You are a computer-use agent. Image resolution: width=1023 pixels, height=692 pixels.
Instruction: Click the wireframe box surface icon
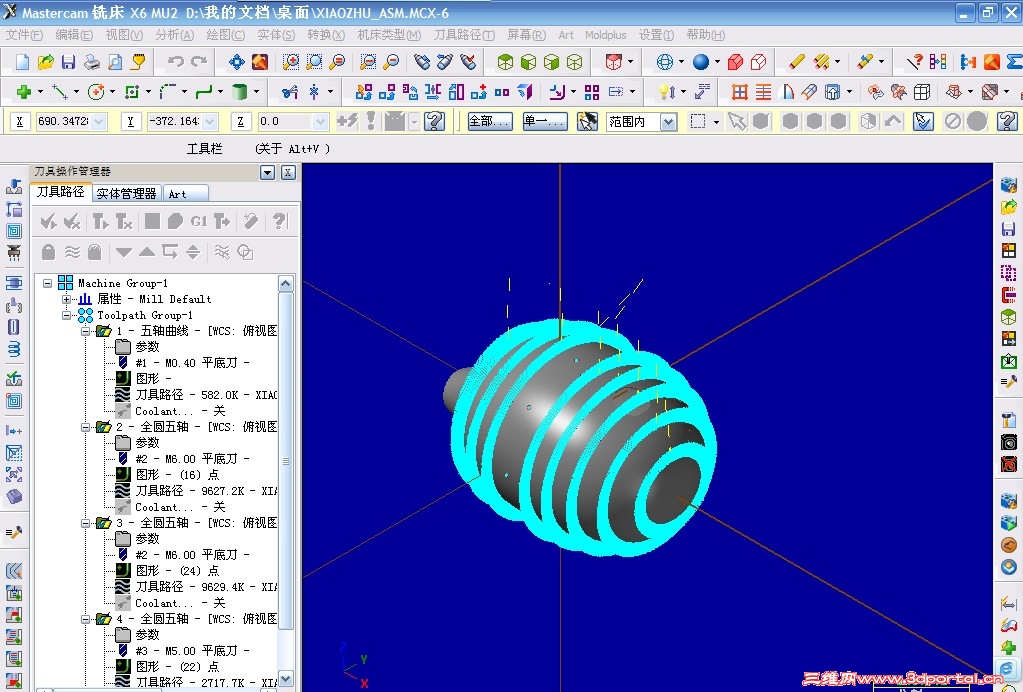point(922,92)
